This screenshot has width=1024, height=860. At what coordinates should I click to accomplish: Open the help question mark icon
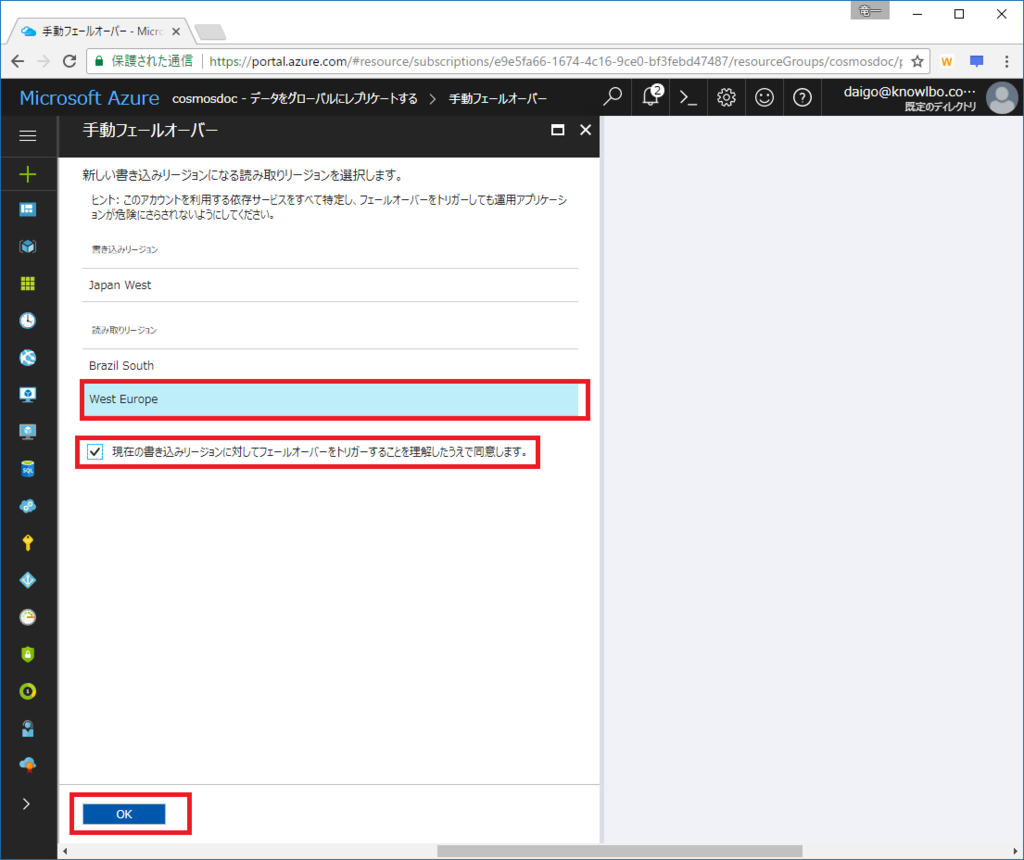click(802, 97)
